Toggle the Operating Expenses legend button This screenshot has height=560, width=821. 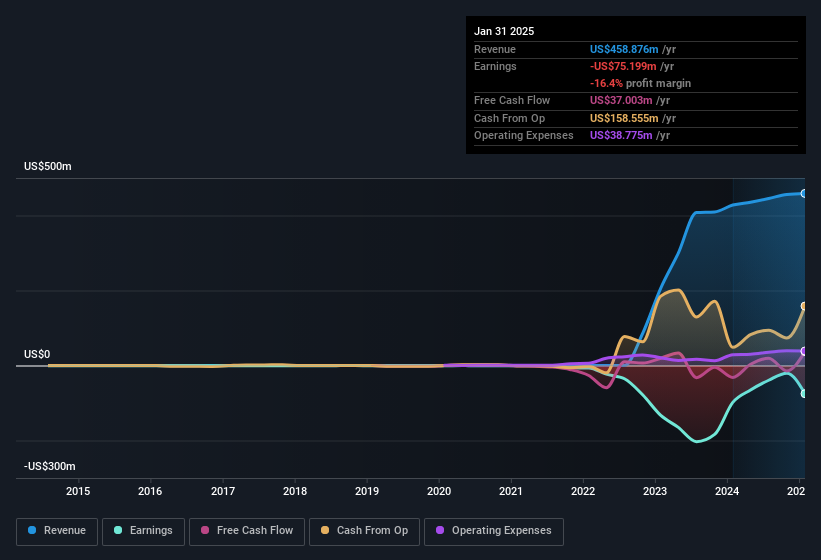click(494, 531)
